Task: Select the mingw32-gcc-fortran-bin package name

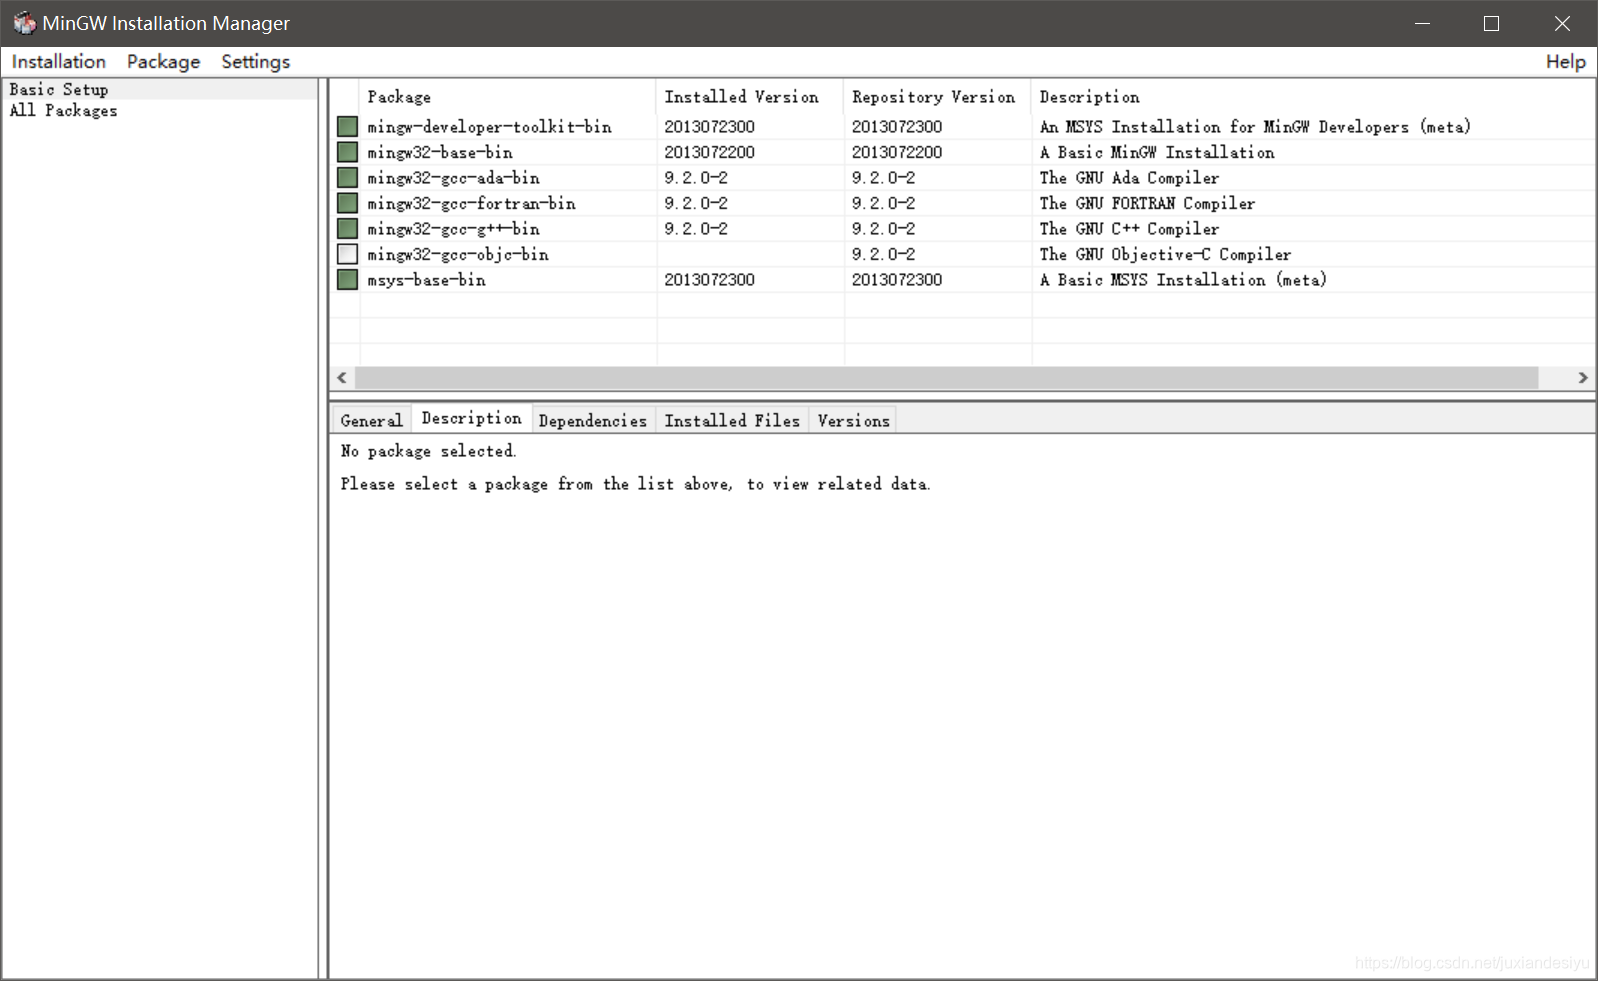Action: pos(471,203)
